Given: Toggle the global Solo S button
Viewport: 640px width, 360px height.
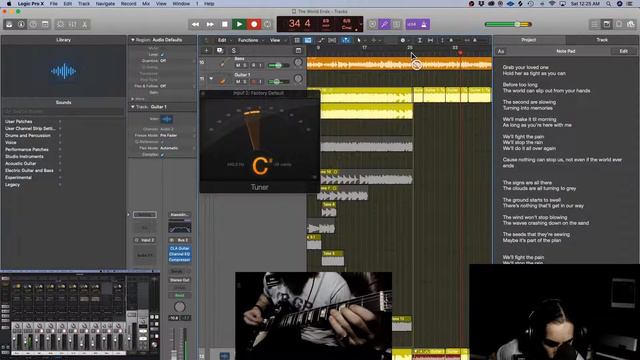Looking at the screenshot, I should click(233, 51).
